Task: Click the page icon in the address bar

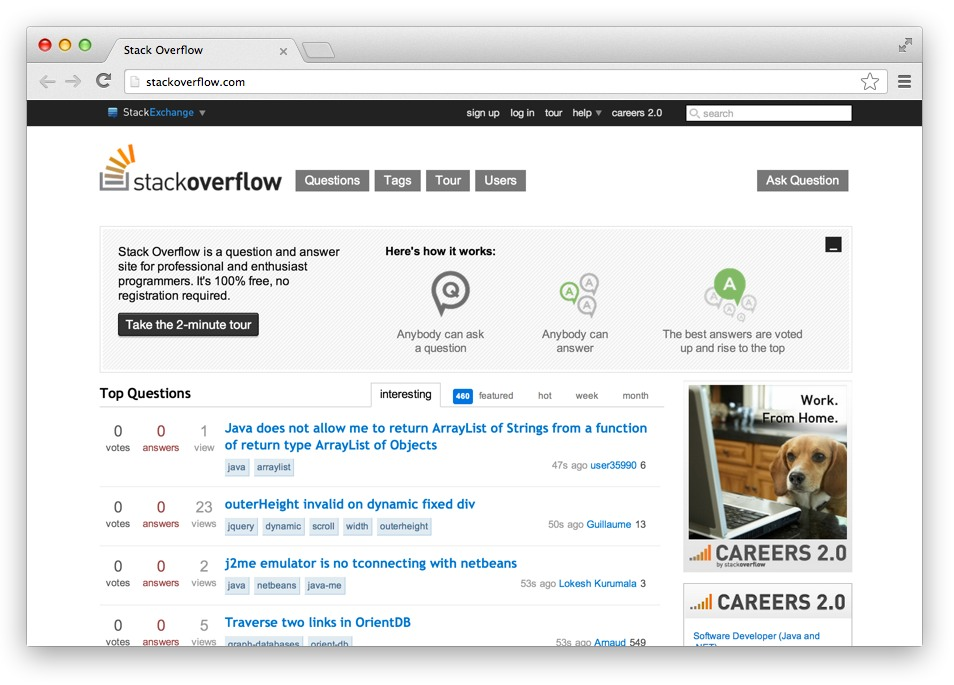Action: [x=135, y=82]
